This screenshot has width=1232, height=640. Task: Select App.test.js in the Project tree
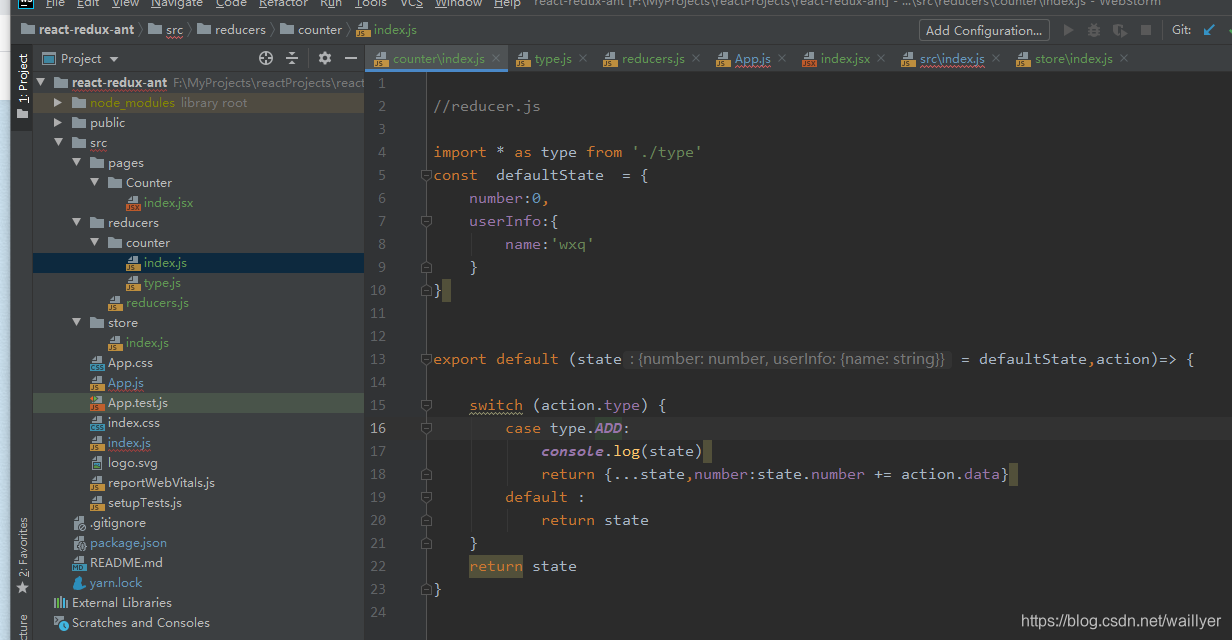pos(129,402)
